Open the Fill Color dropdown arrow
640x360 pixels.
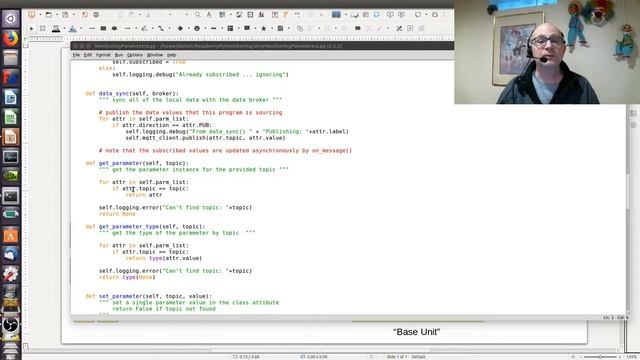[x=81, y=29]
